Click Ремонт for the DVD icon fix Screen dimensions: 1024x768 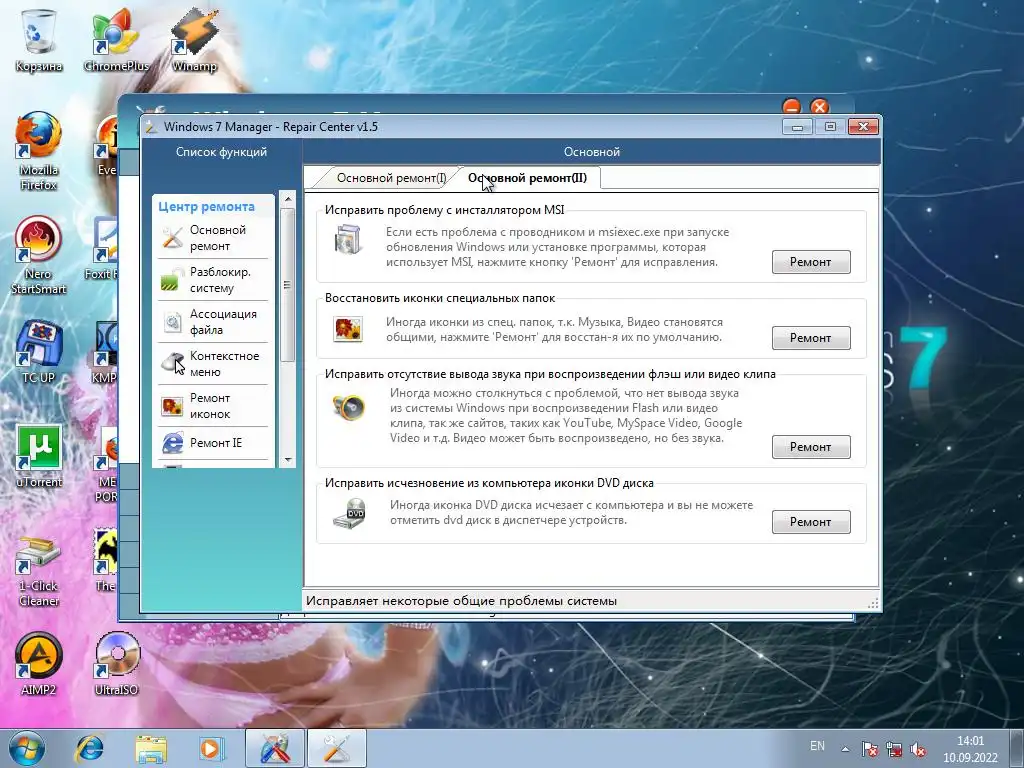coord(810,522)
